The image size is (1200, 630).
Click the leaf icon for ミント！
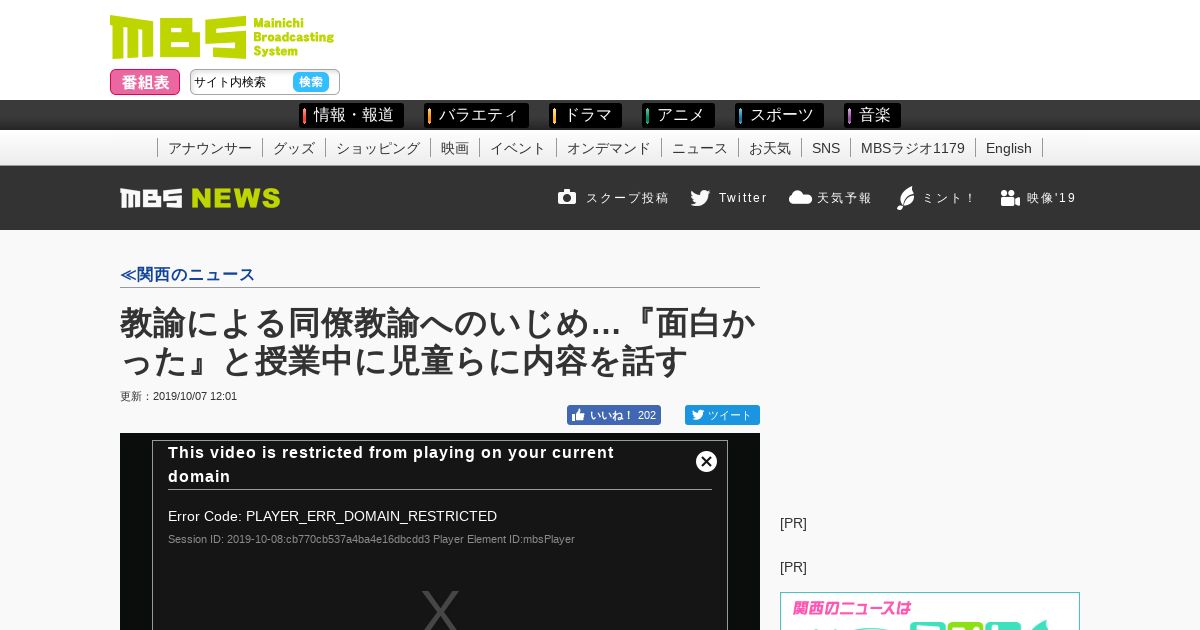click(x=906, y=198)
